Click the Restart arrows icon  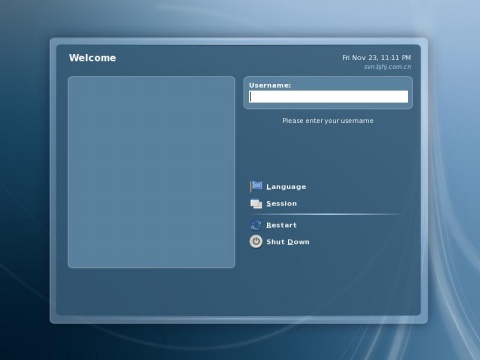[x=256, y=225]
